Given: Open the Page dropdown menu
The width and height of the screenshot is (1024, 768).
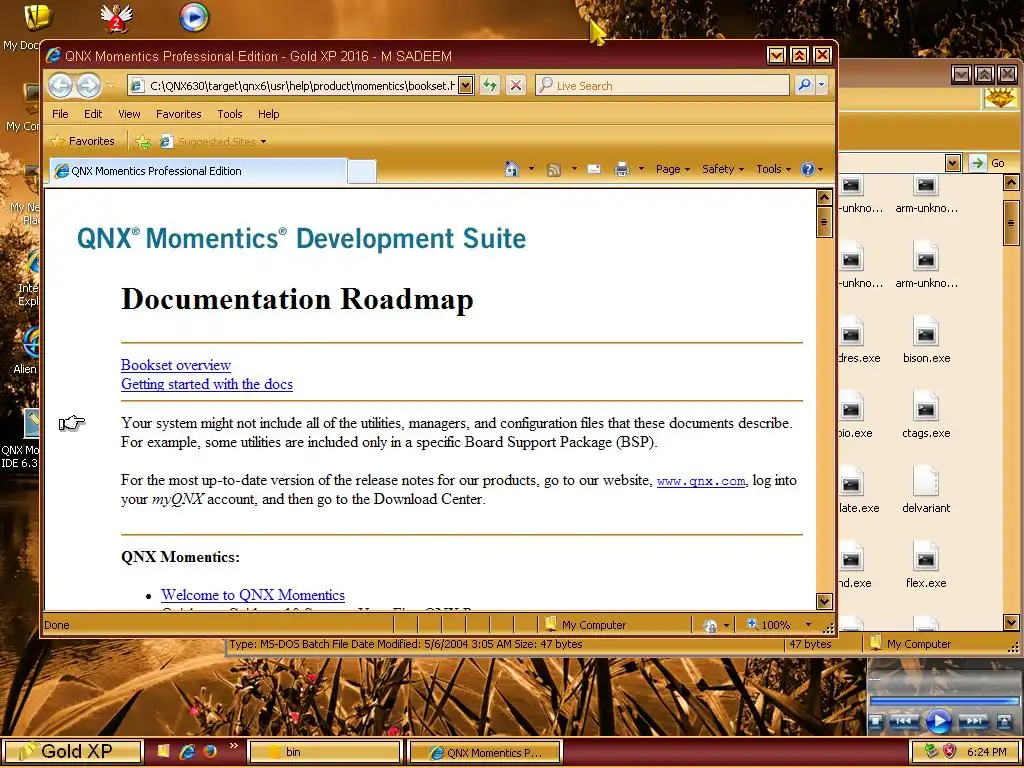Looking at the screenshot, I should 673,169.
